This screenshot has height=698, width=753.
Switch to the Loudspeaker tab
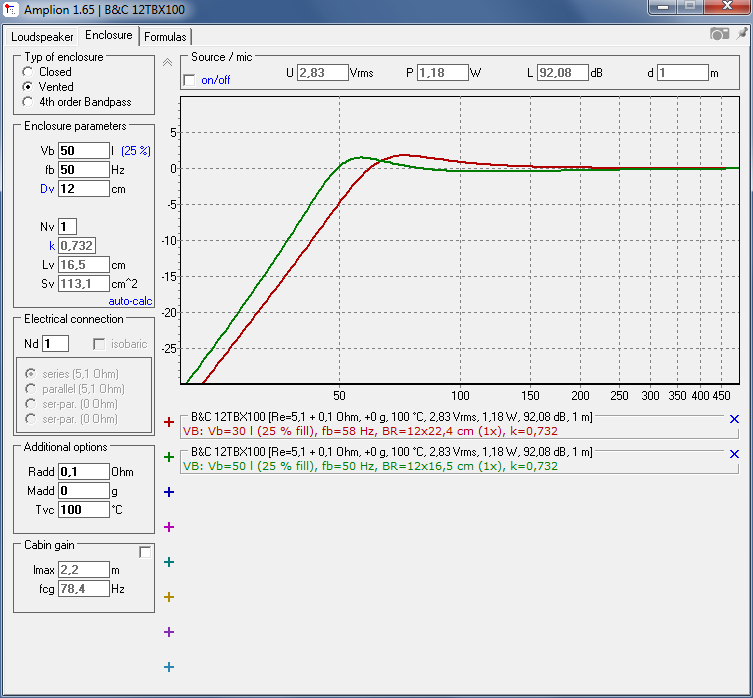(42, 37)
